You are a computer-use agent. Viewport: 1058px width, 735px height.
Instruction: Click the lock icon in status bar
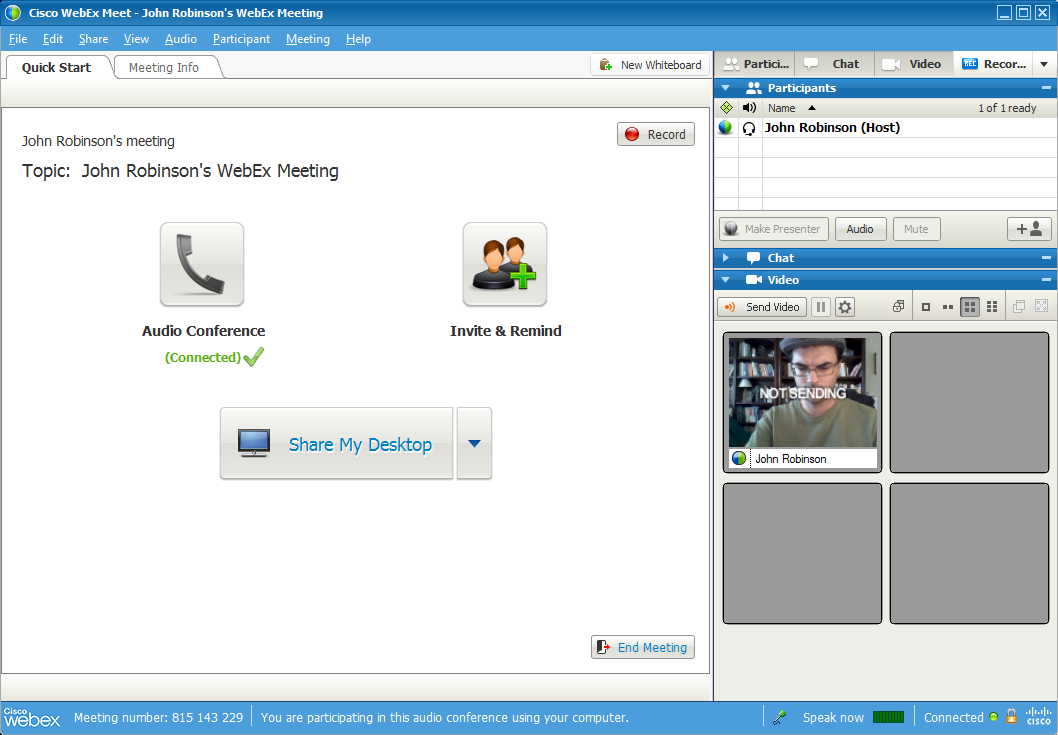pos(1011,717)
